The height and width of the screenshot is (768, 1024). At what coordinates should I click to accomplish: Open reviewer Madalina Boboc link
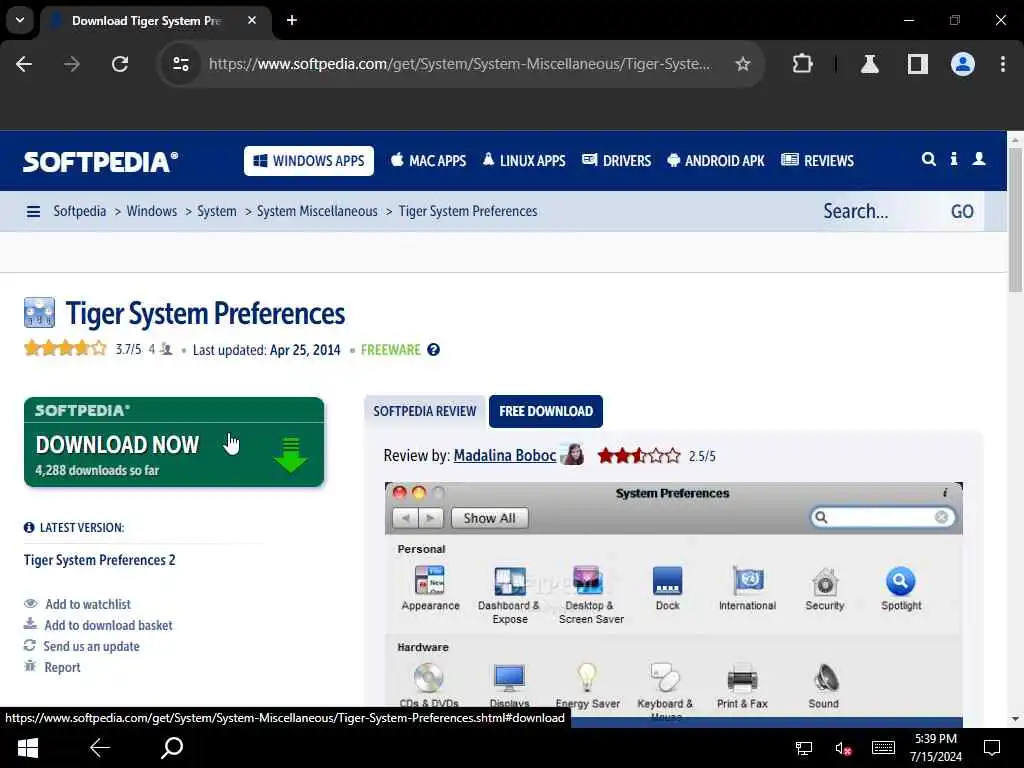505,455
